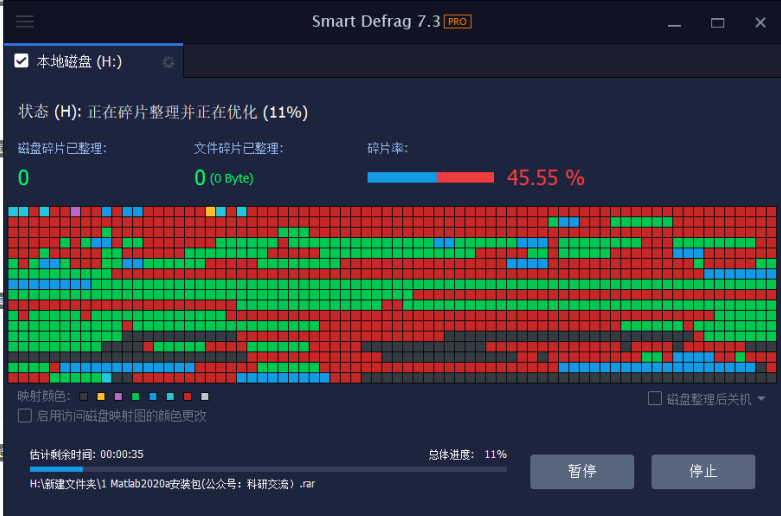Viewport: 781px width, 516px height.
Task: Click the overall progress bar
Action: [x=268, y=469]
